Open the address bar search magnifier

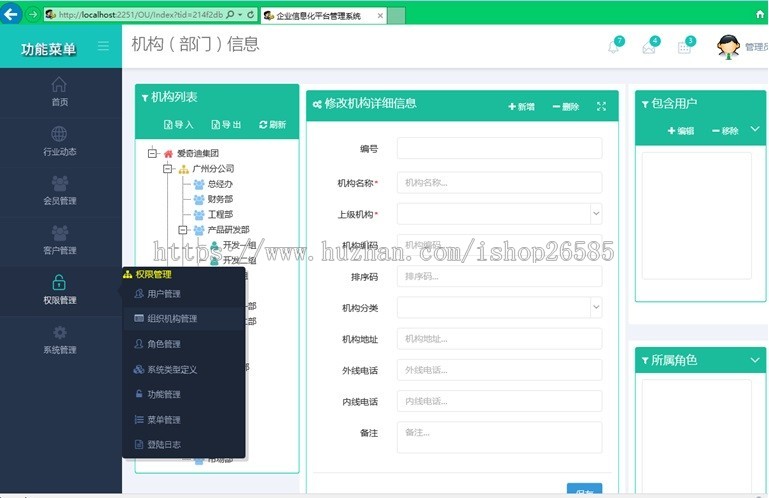pyautogui.click(x=230, y=15)
